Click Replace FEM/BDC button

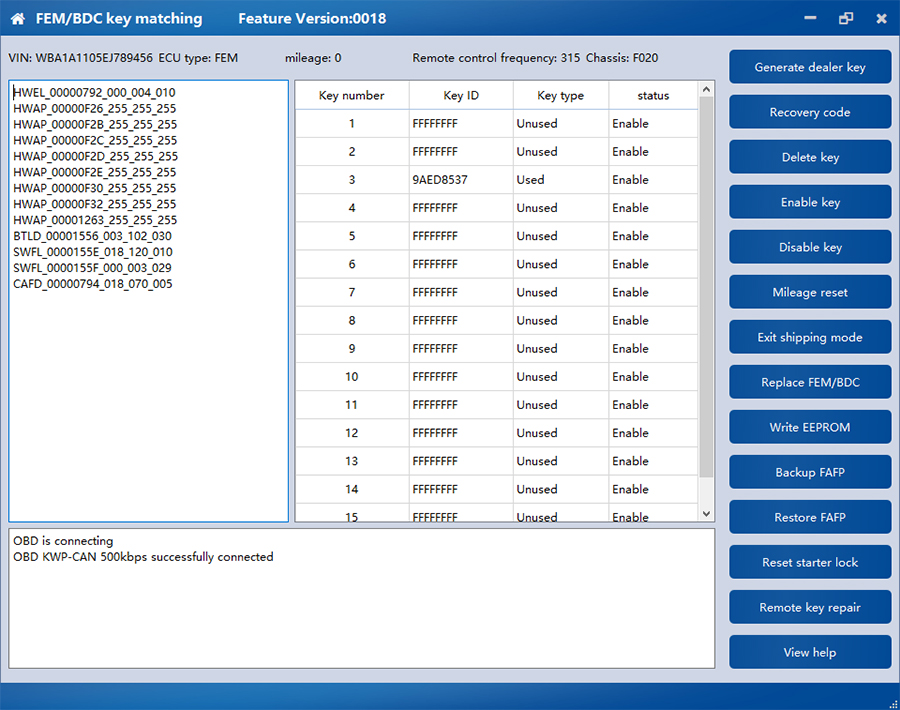pyautogui.click(x=810, y=382)
